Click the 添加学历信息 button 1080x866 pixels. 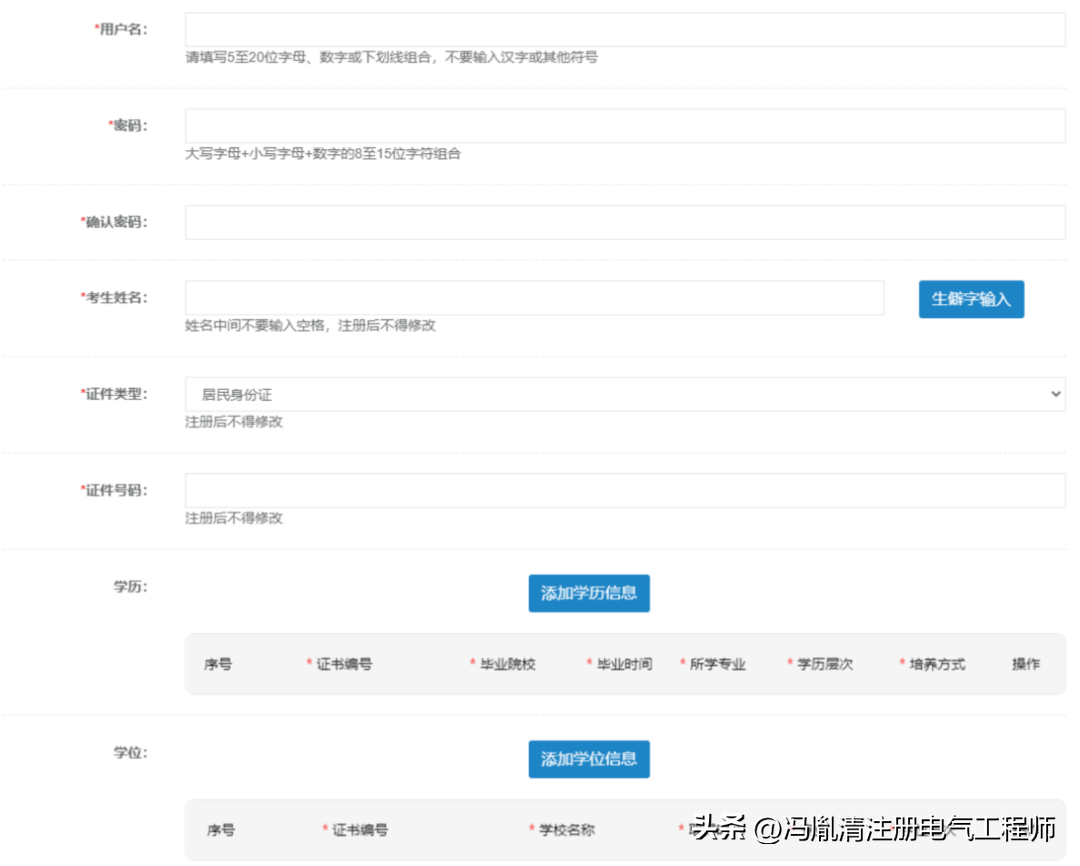pyautogui.click(x=589, y=593)
